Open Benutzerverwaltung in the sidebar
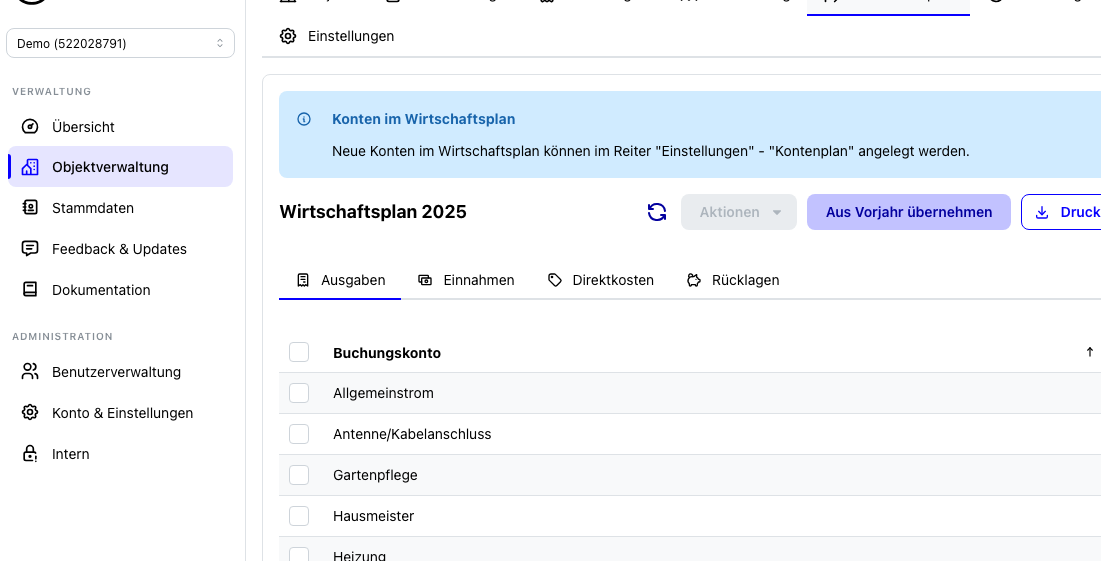The width and height of the screenshot is (1101, 561). click(x=121, y=371)
